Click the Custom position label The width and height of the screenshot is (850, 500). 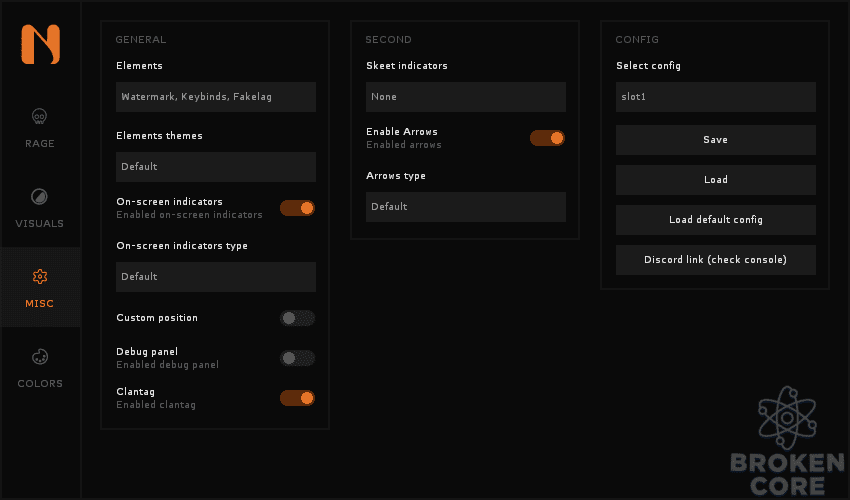tap(157, 318)
